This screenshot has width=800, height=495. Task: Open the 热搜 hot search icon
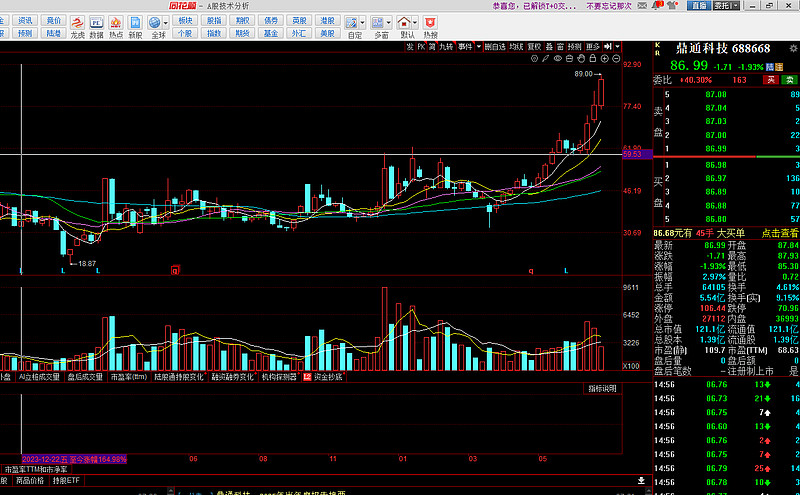click(x=430, y=23)
